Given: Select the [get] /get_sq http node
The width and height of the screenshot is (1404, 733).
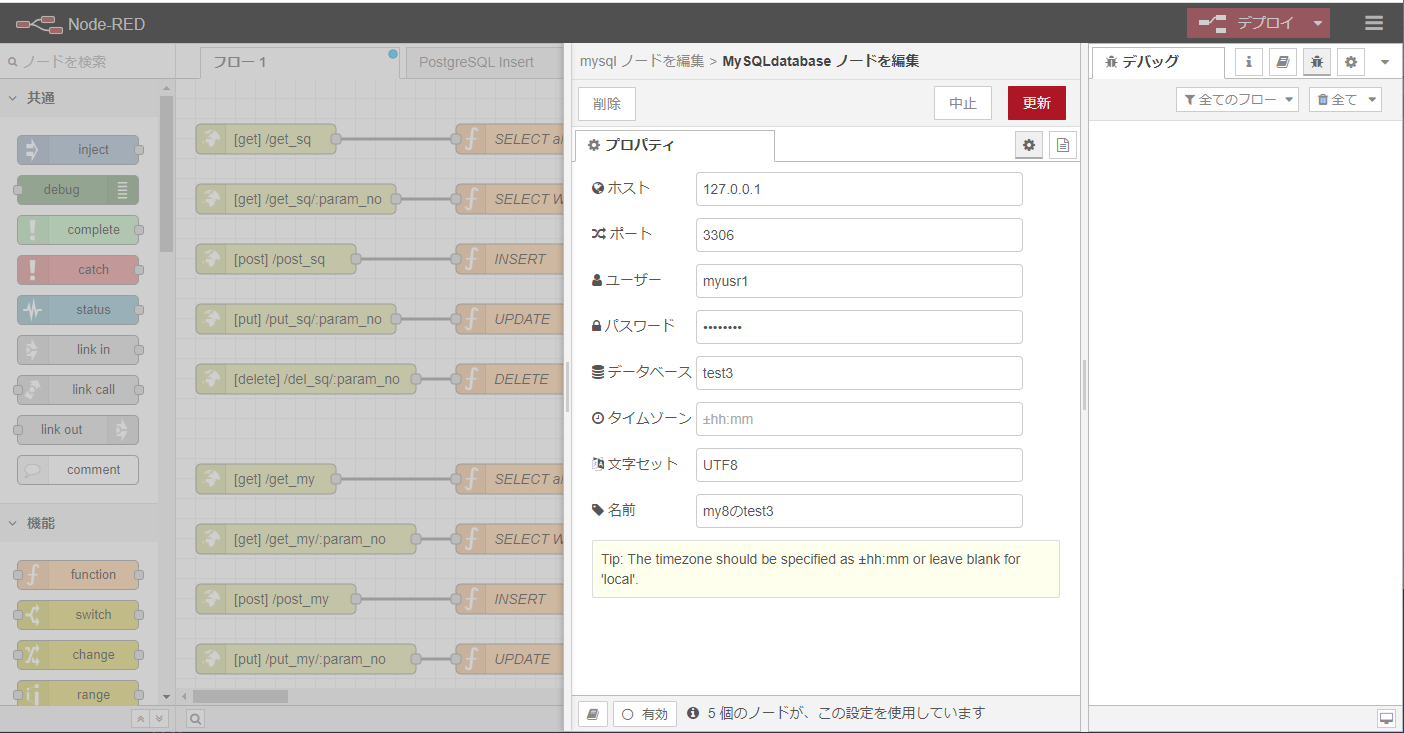Looking at the screenshot, I should pos(265,139).
